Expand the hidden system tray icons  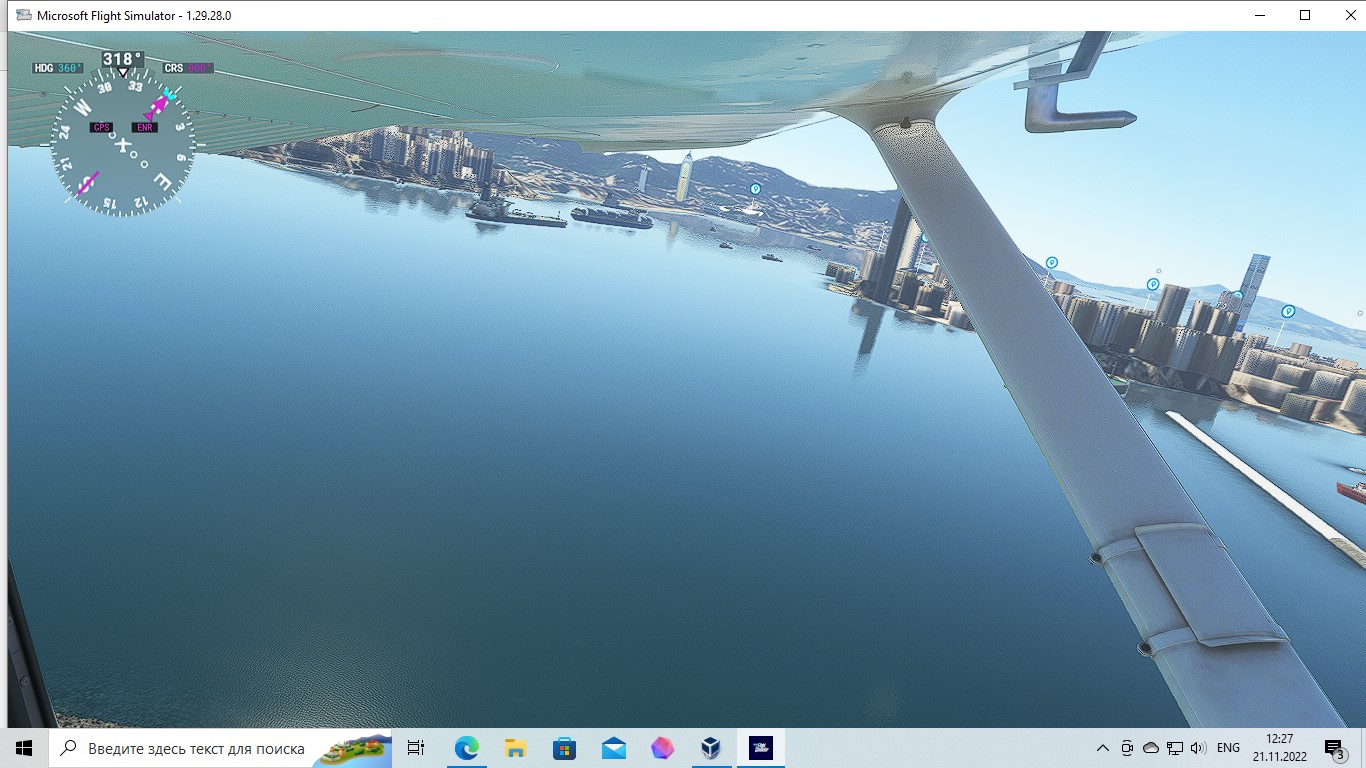tap(1103, 748)
